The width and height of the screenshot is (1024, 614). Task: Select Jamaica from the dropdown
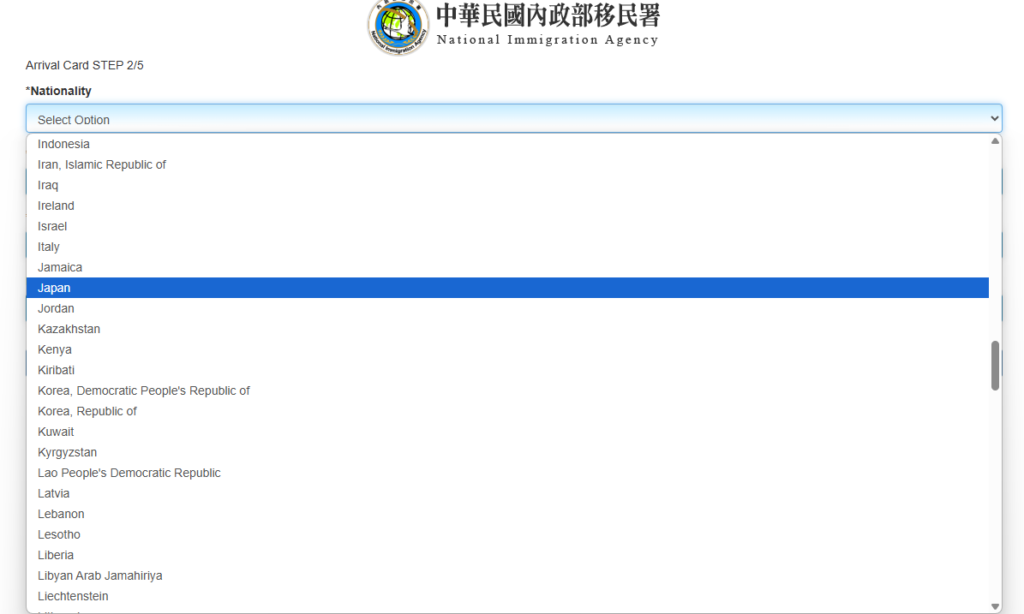[x=60, y=268]
